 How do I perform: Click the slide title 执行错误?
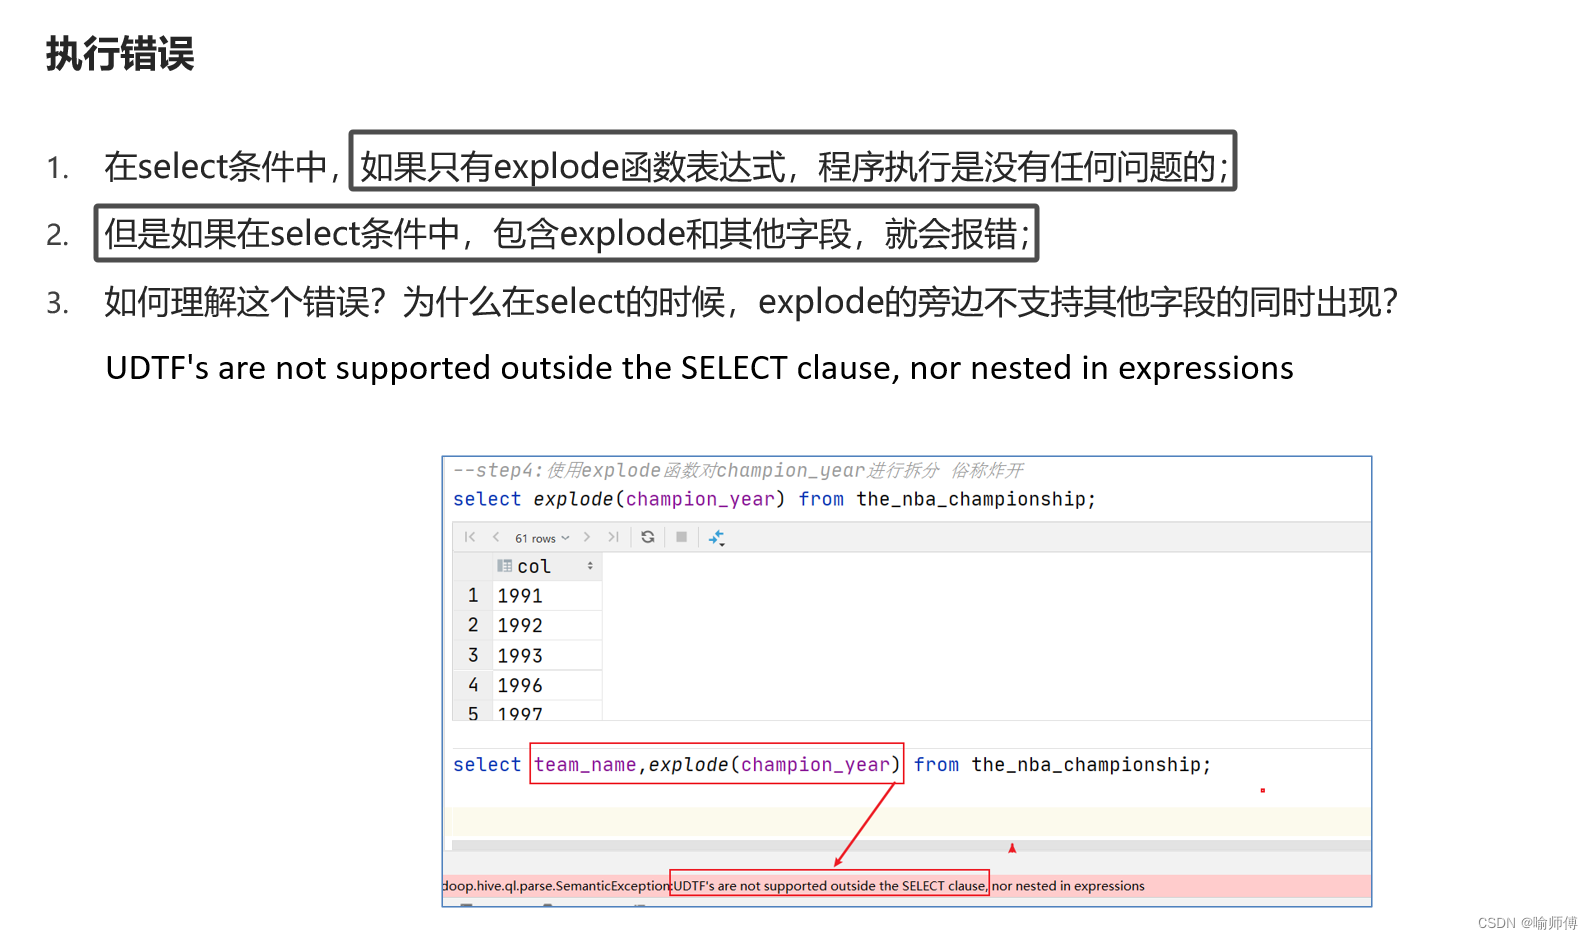(120, 54)
